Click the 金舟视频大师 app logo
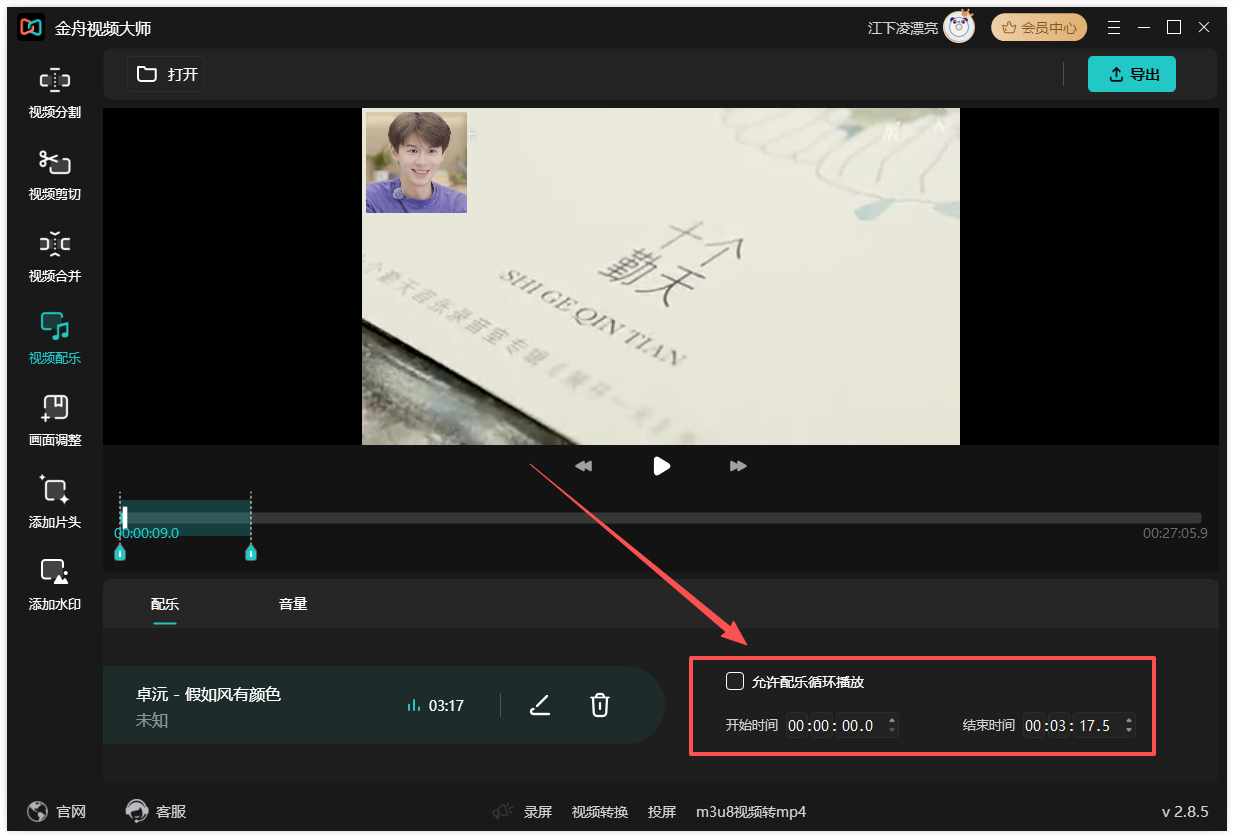This screenshot has width=1234, height=838. click(31, 28)
